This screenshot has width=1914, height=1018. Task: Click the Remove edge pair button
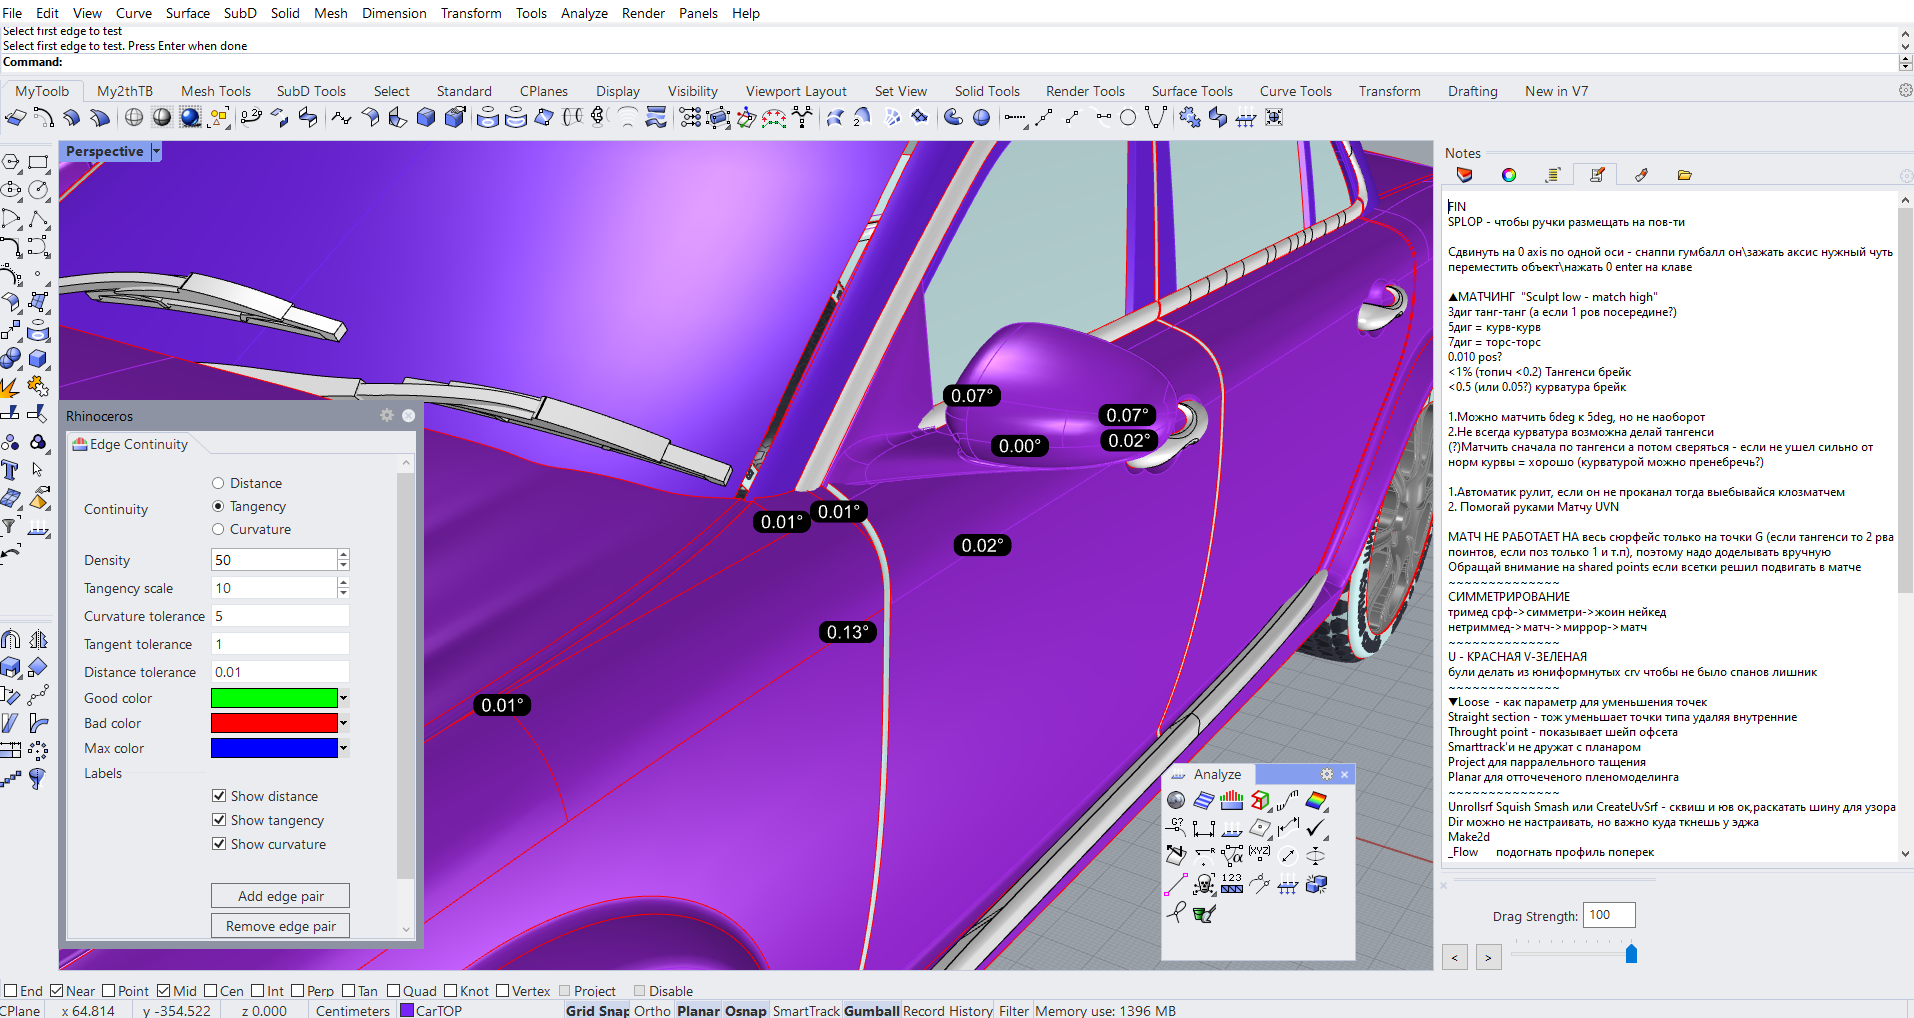point(281,926)
